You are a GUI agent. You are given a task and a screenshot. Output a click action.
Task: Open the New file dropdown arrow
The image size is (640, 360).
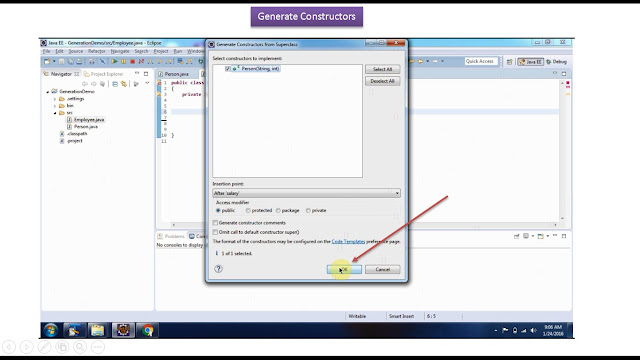(x=54, y=61)
